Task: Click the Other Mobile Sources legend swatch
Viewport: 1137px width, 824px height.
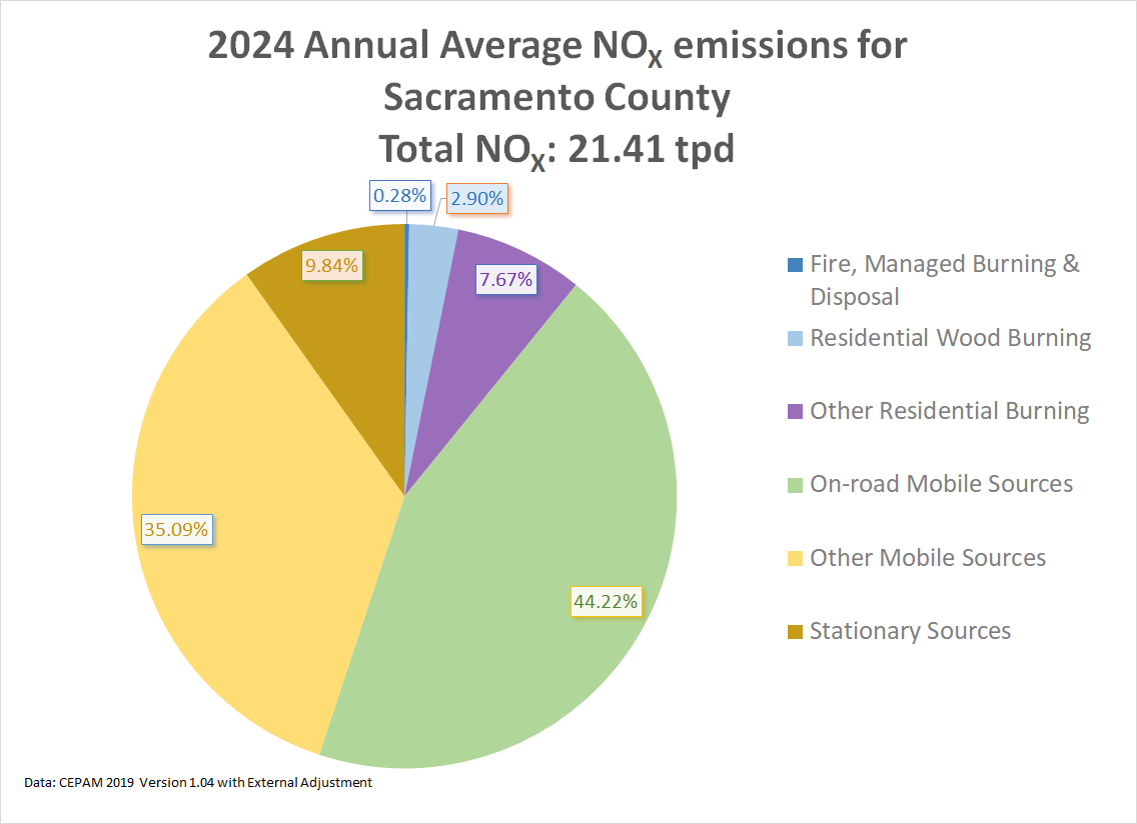Action: pyautogui.click(x=795, y=558)
